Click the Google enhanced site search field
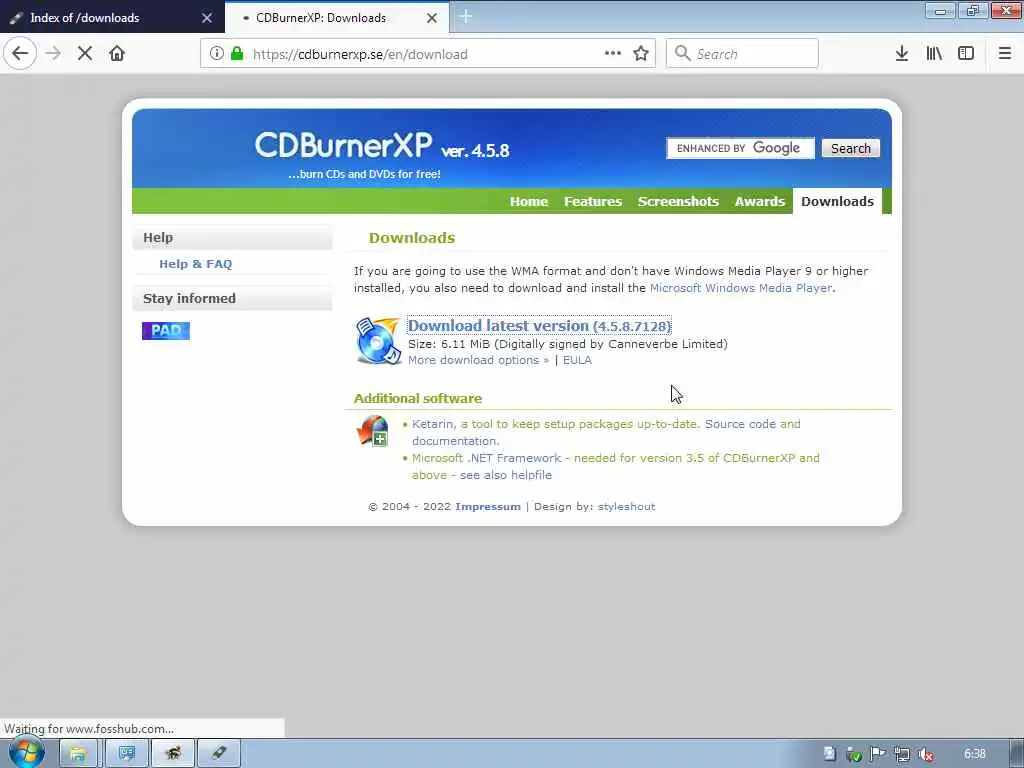 pos(740,148)
